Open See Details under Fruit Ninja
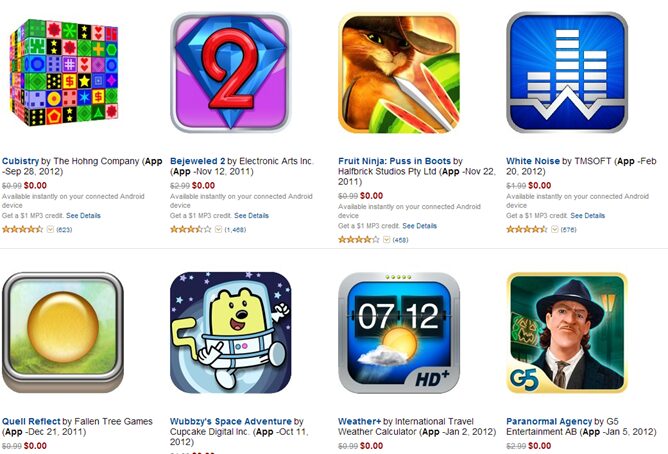 point(419,226)
